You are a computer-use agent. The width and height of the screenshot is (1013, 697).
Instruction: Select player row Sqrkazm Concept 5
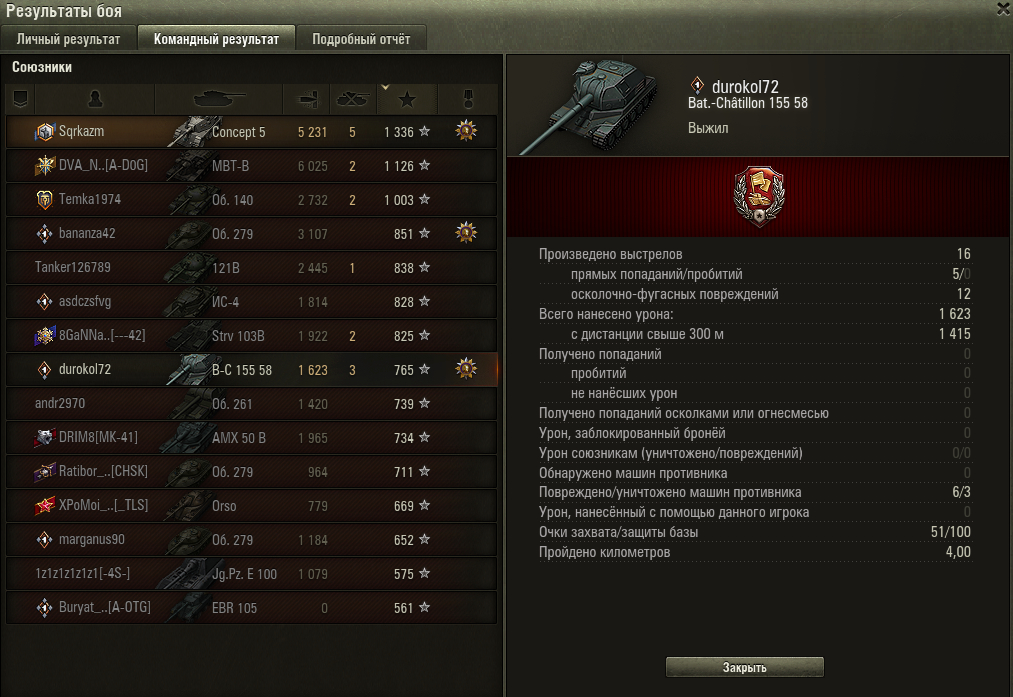pos(252,132)
